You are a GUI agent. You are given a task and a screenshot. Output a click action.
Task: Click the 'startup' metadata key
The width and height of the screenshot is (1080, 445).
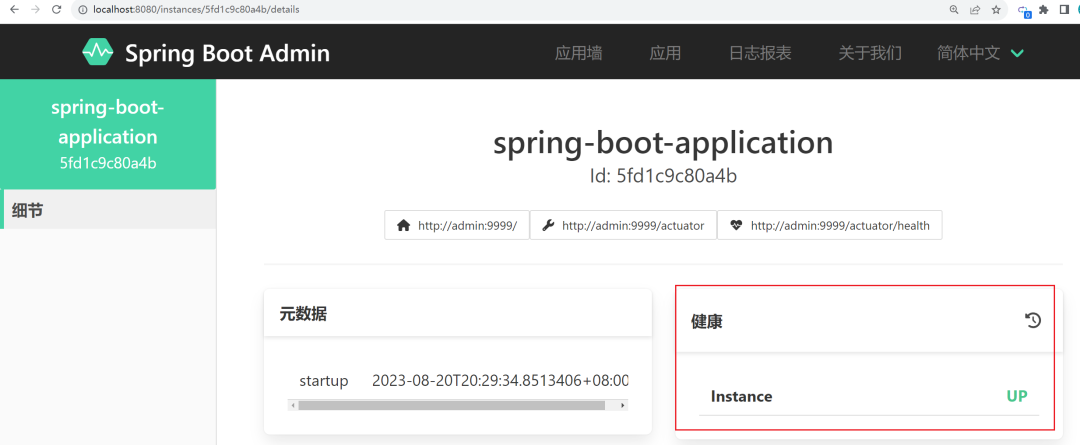pos(324,381)
